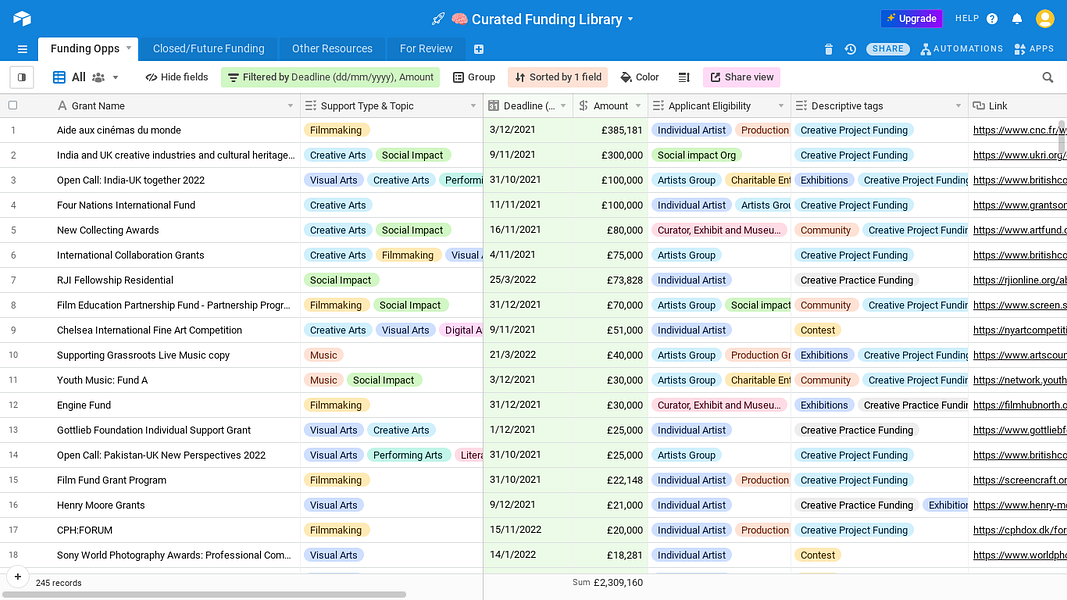Viewport: 1067px width, 600px height.
Task: Toggle the select-all records checkbox
Action: click(x=13, y=105)
